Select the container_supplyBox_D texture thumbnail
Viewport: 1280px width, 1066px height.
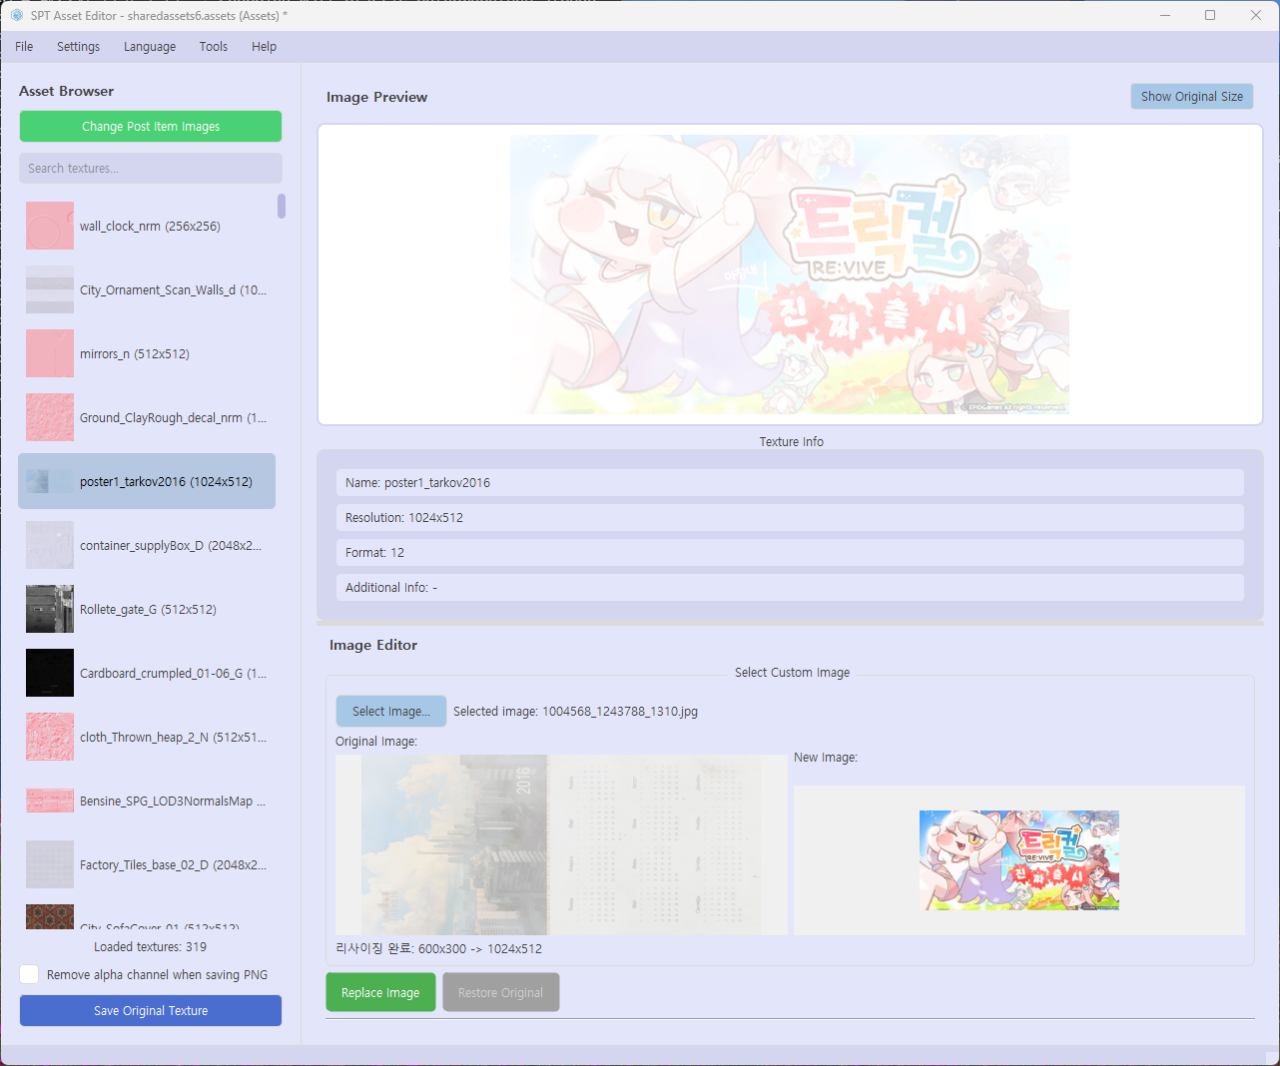click(x=50, y=545)
